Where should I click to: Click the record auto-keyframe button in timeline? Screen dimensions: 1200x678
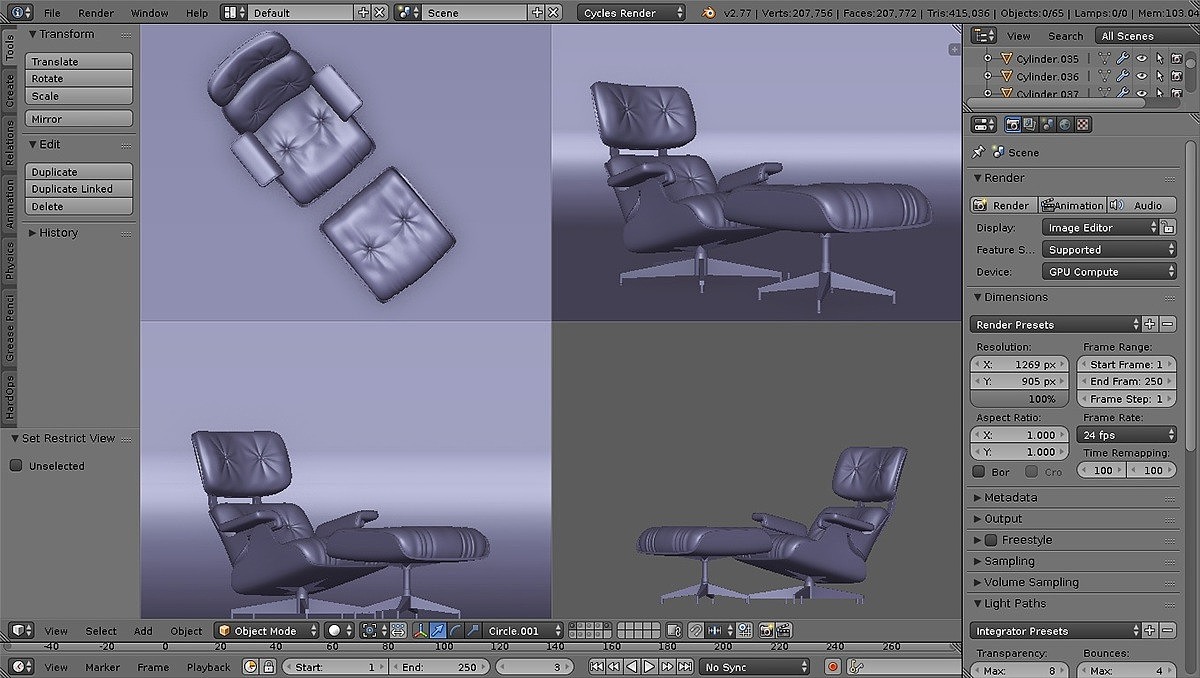click(x=832, y=667)
